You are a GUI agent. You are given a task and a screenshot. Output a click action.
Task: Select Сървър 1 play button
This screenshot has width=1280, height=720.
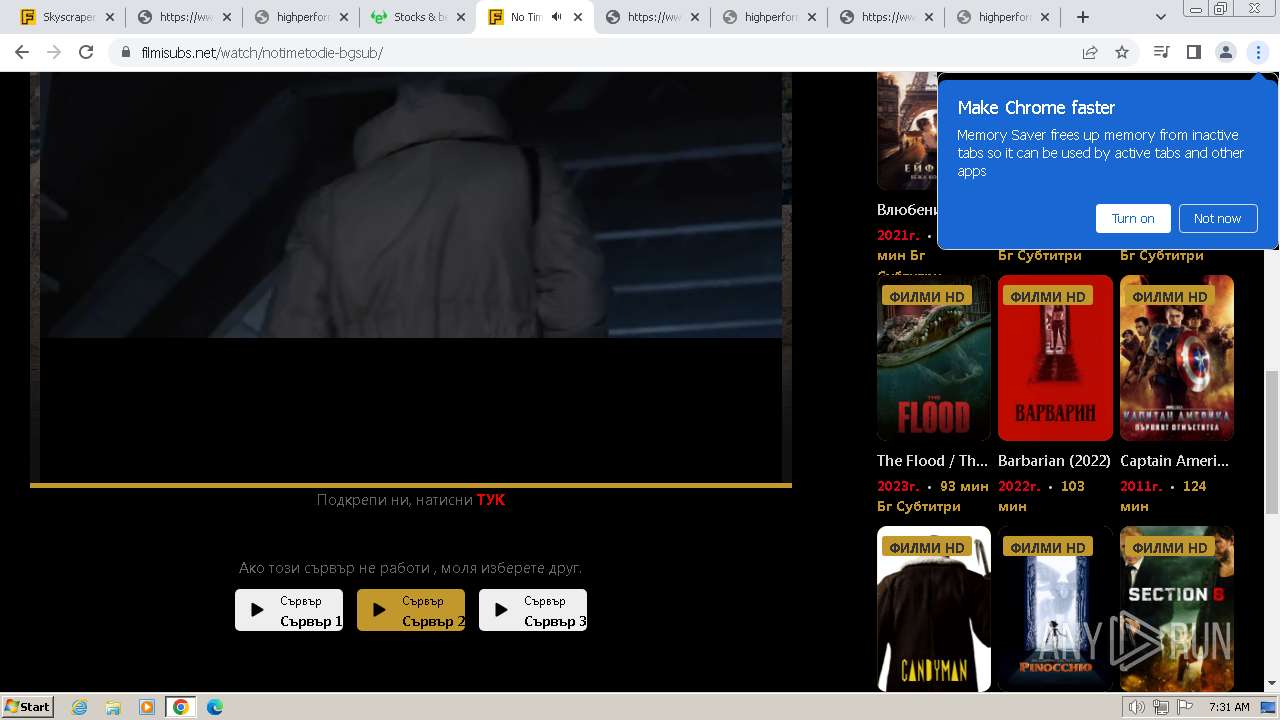pos(289,610)
